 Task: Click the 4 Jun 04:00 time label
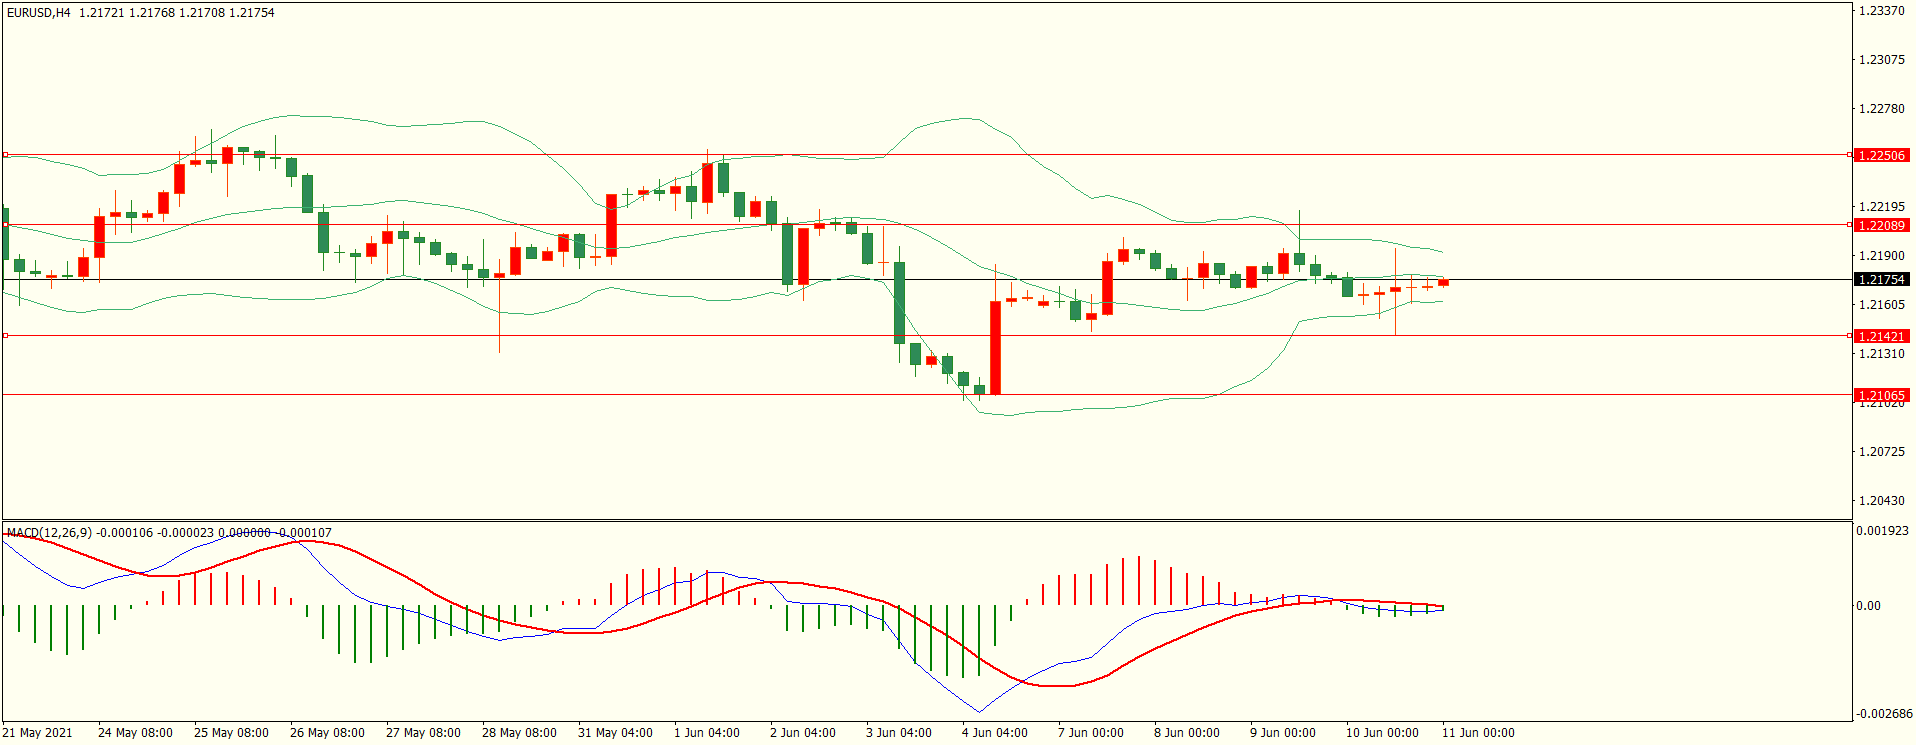995,733
